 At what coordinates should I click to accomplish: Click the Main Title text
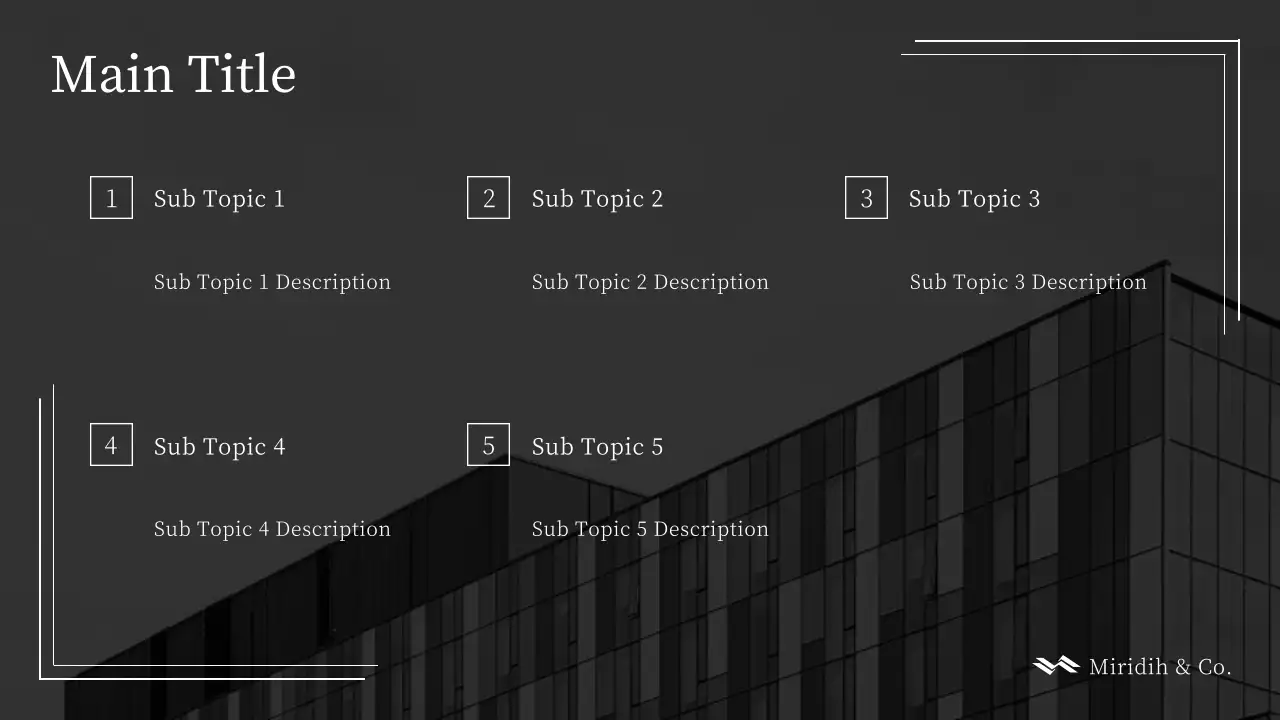coord(173,75)
